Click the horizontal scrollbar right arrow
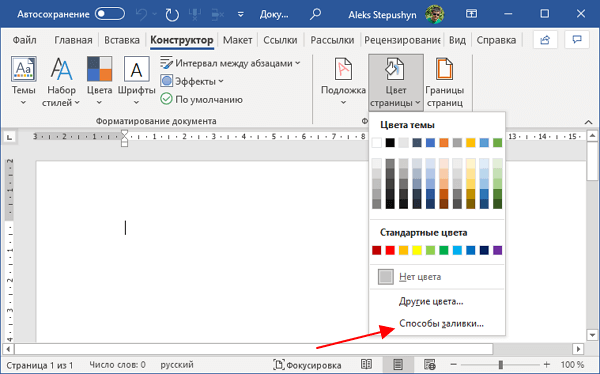600x374 pixels. click(x=579, y=349)
